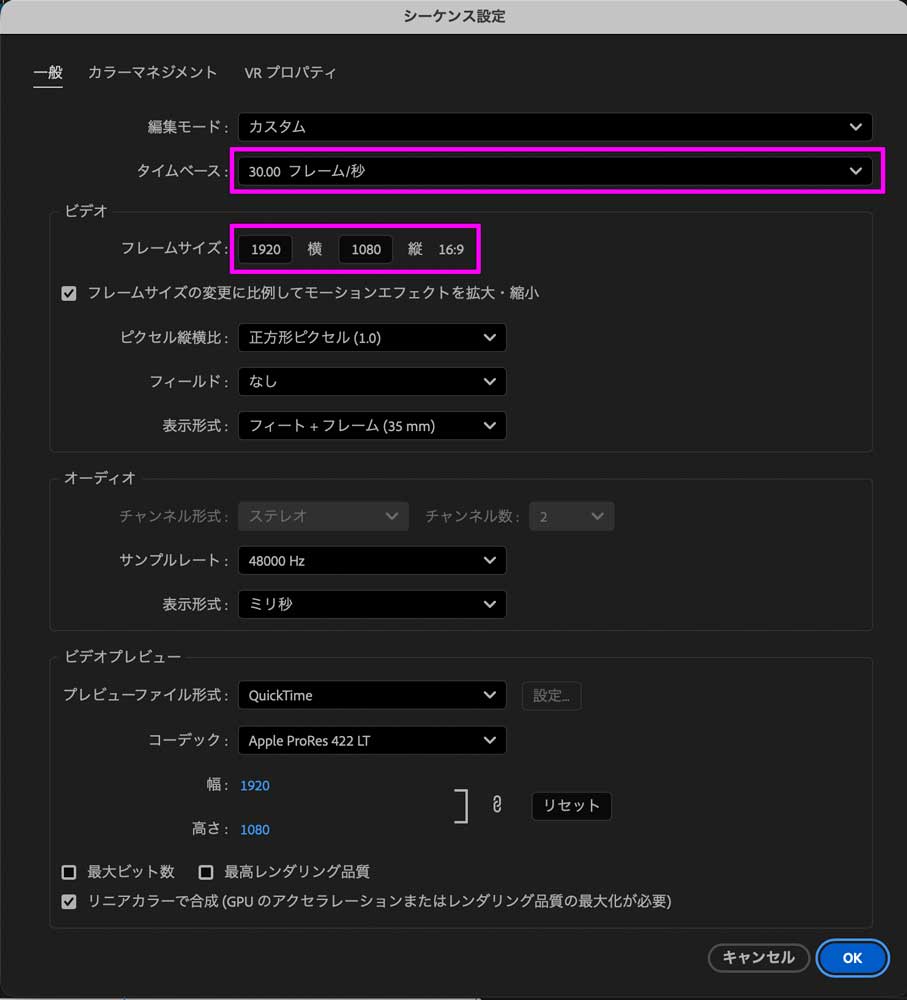This screenshot has width=907, height=1000.
Task: Open the video 表示形式 feet+frames dropdown
Action: (372, 426)
